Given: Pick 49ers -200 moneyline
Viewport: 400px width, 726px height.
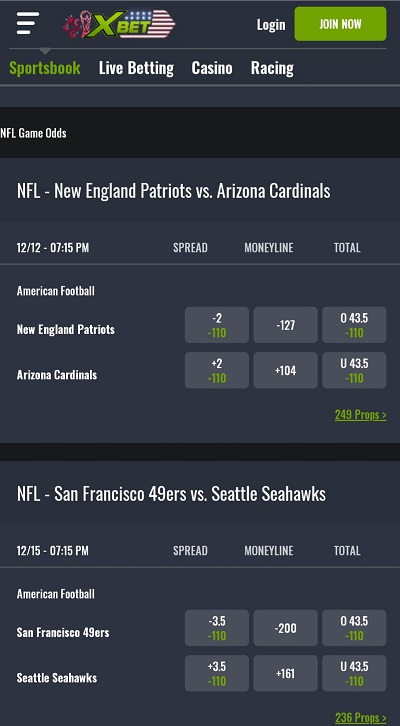Looking at the screenshot, I should pos(285,628).
